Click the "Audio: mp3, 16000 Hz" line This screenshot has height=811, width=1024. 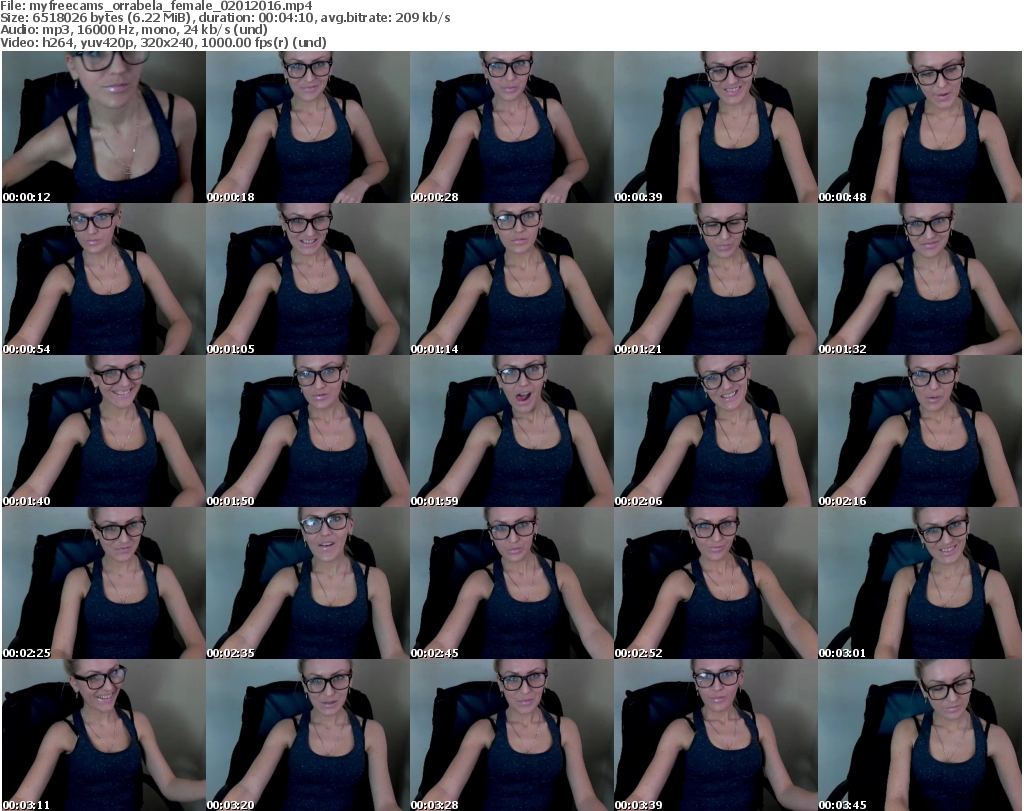point(134,30)
